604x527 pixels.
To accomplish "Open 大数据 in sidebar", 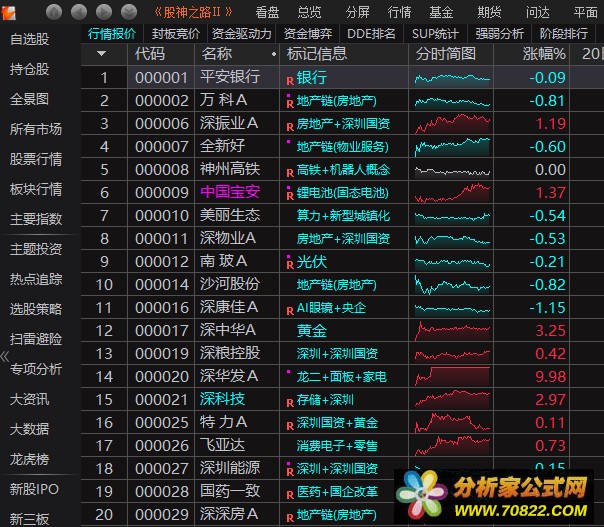I will (x=30, y=429).
